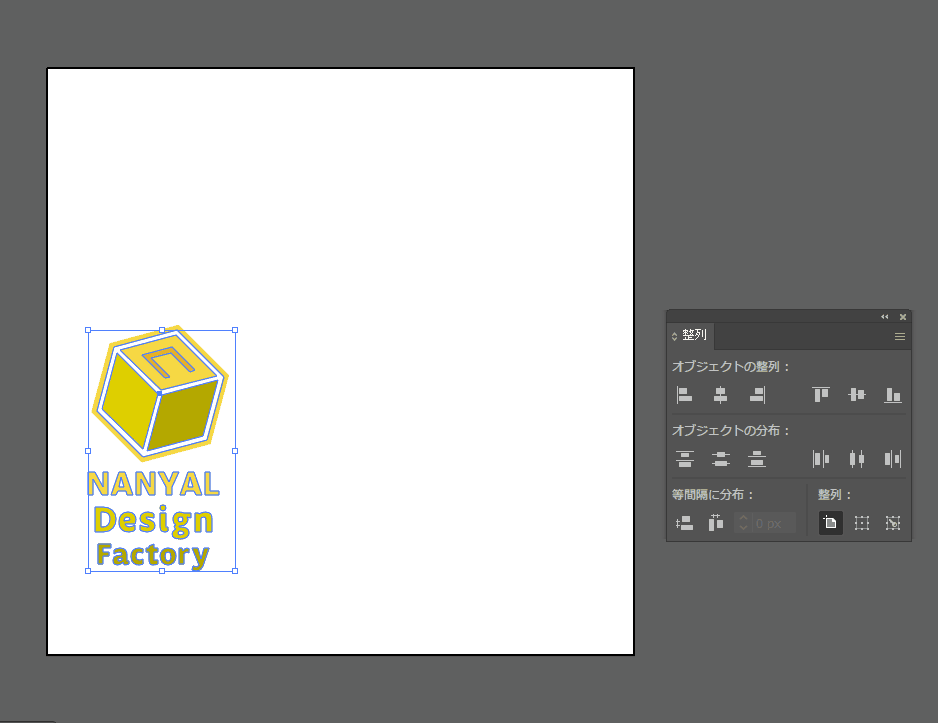Image resolution: width=938 pixels, height=723 pixels.
Task: Enable align to artboard option
Action: [830, 523]
